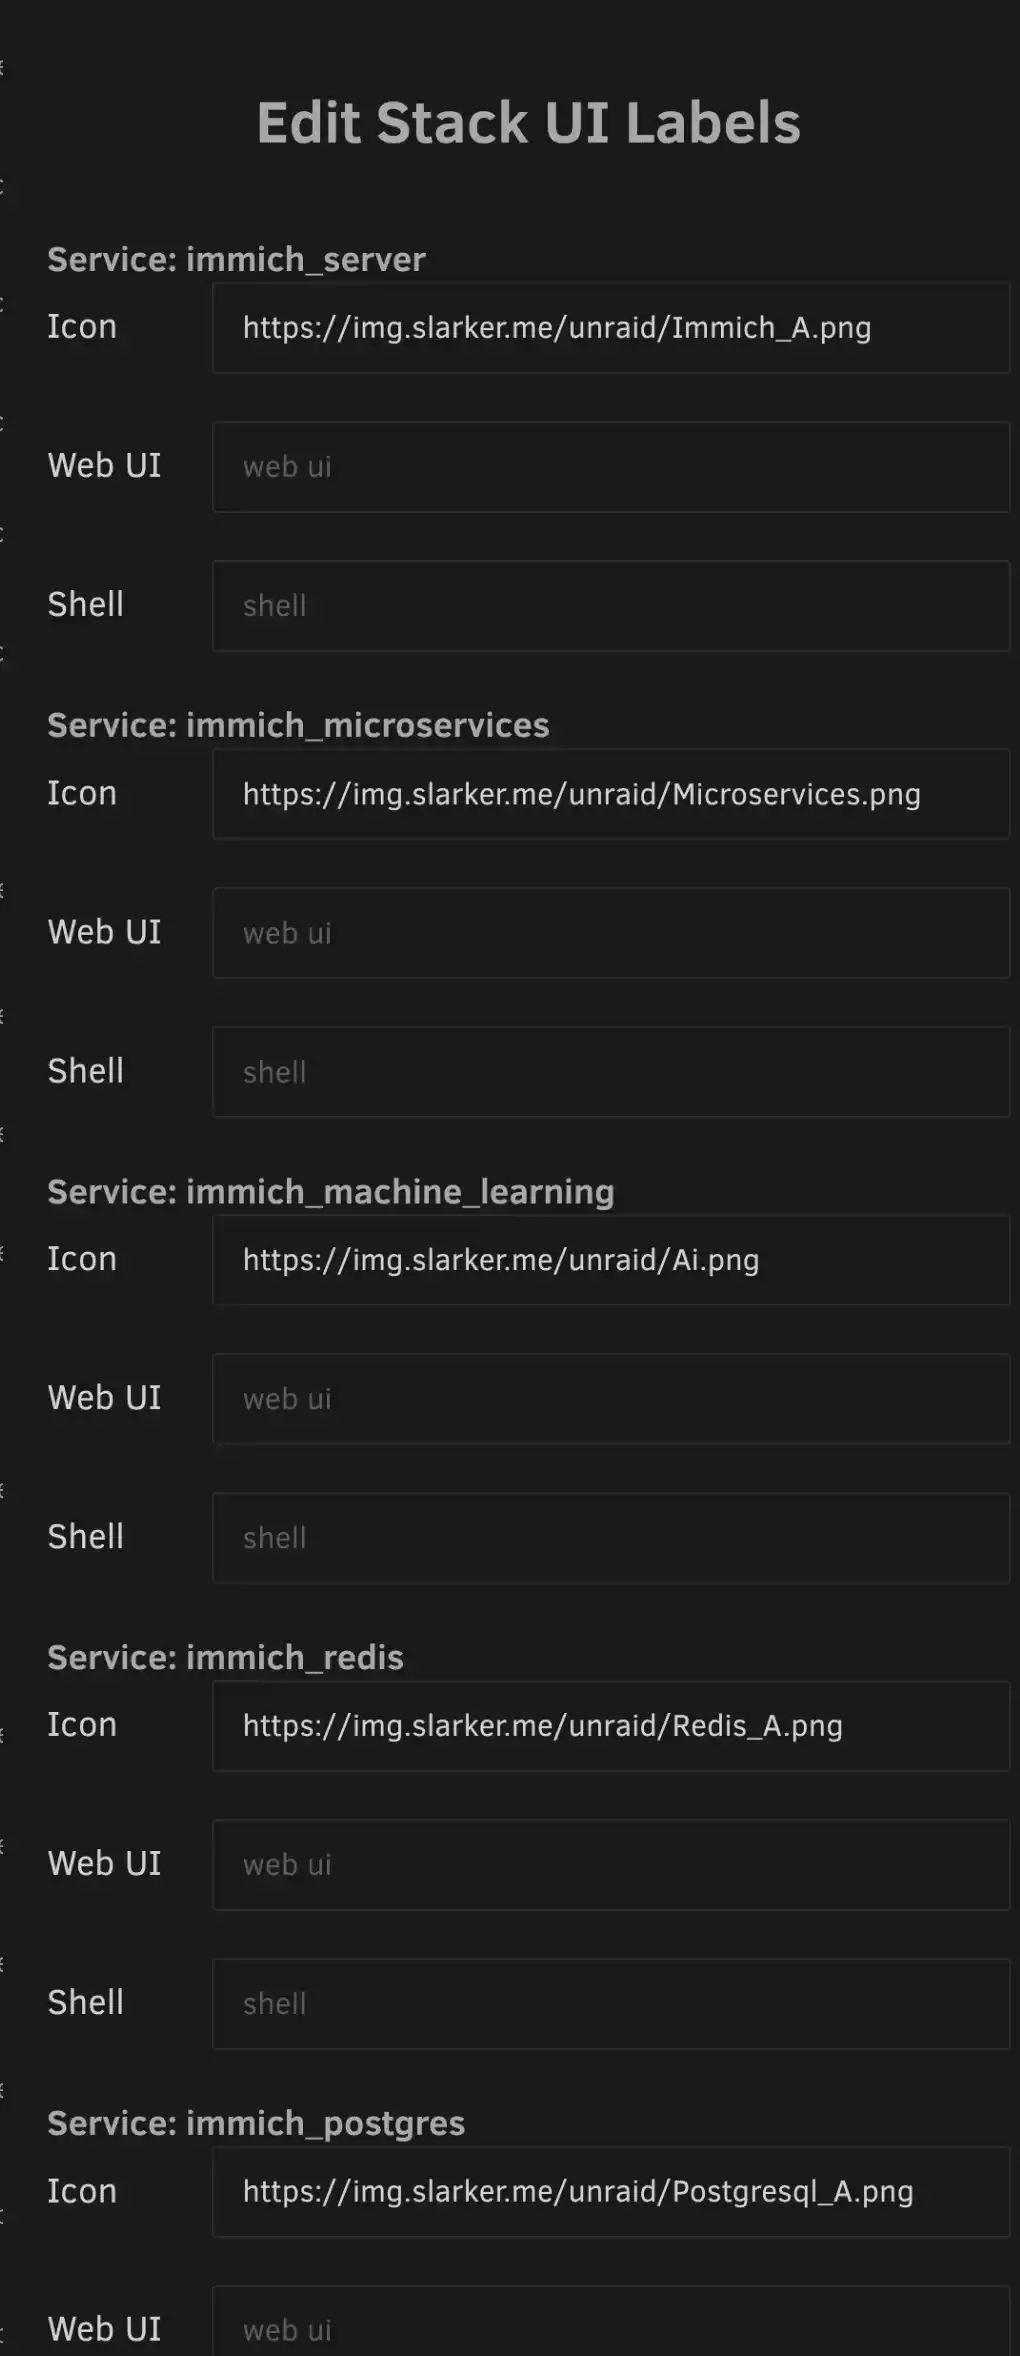
Task: Focus the Redis_A.png icon URL field
Action: tap(610, 1726)
